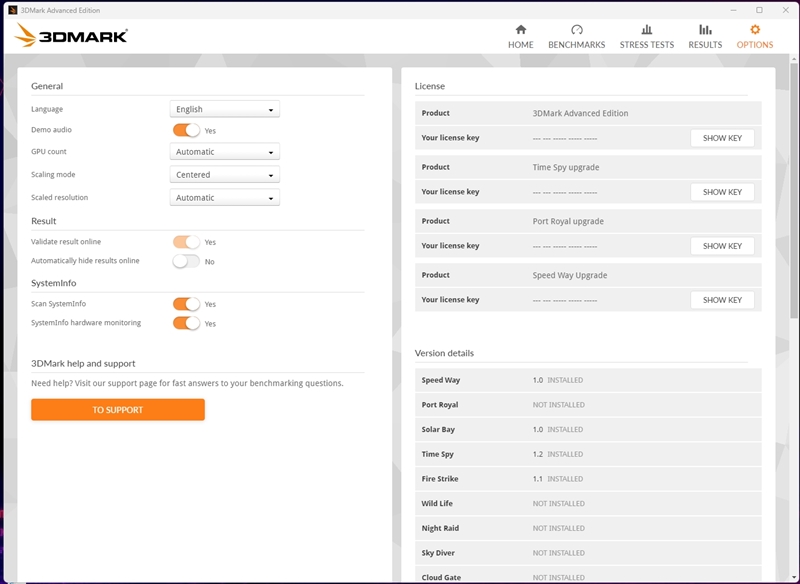Expand the Scaled resolution dropdown

click(x=224, y=198)
